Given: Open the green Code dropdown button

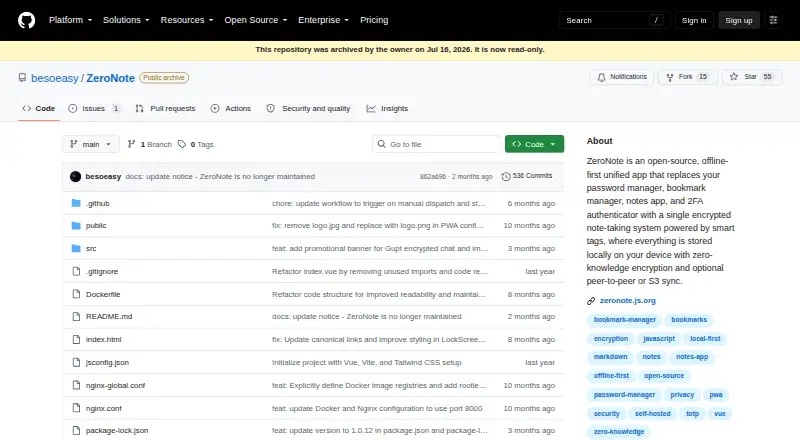Looking at the screenshot, I should point(534,144).
